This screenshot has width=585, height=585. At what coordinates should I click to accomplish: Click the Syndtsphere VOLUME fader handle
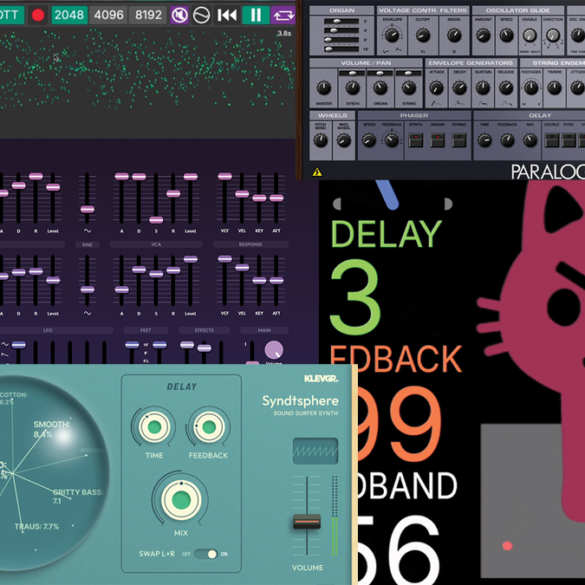click(307, 521)
